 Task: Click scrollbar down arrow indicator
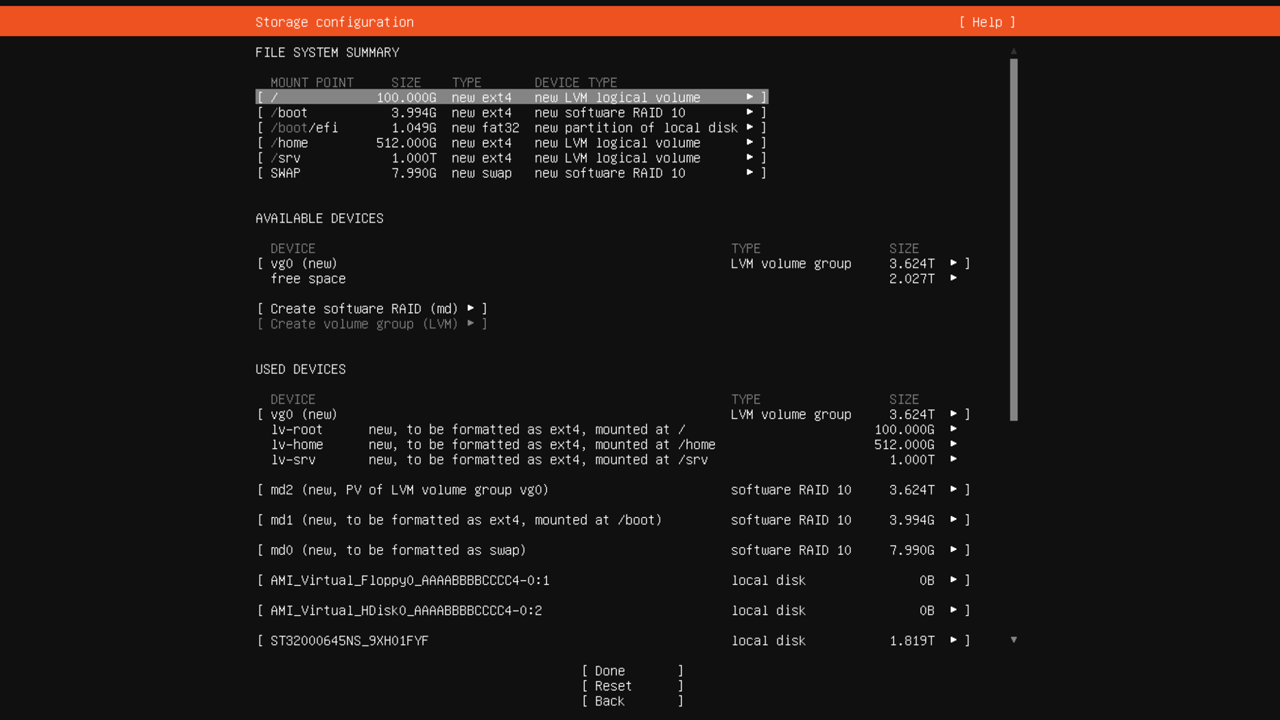pos(1013,640)
